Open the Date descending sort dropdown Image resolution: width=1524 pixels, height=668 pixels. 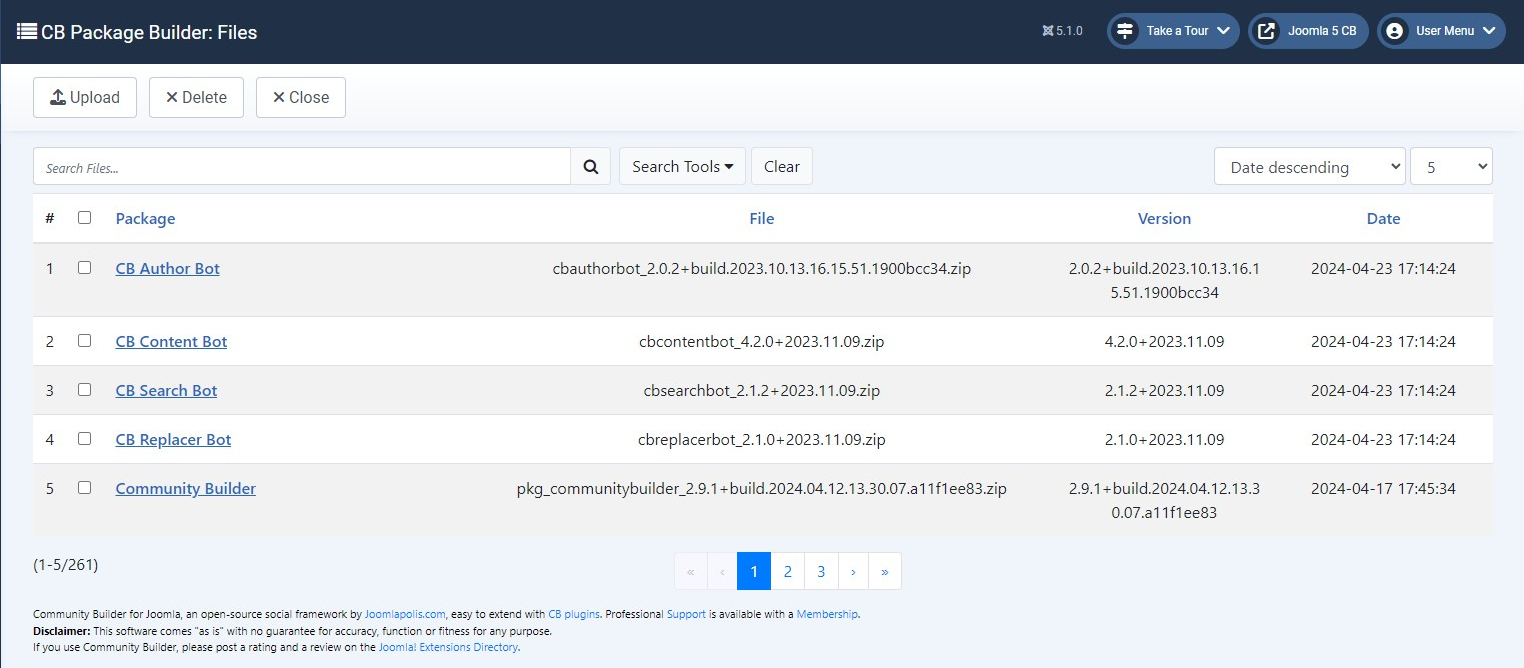tap(1310, 166)
